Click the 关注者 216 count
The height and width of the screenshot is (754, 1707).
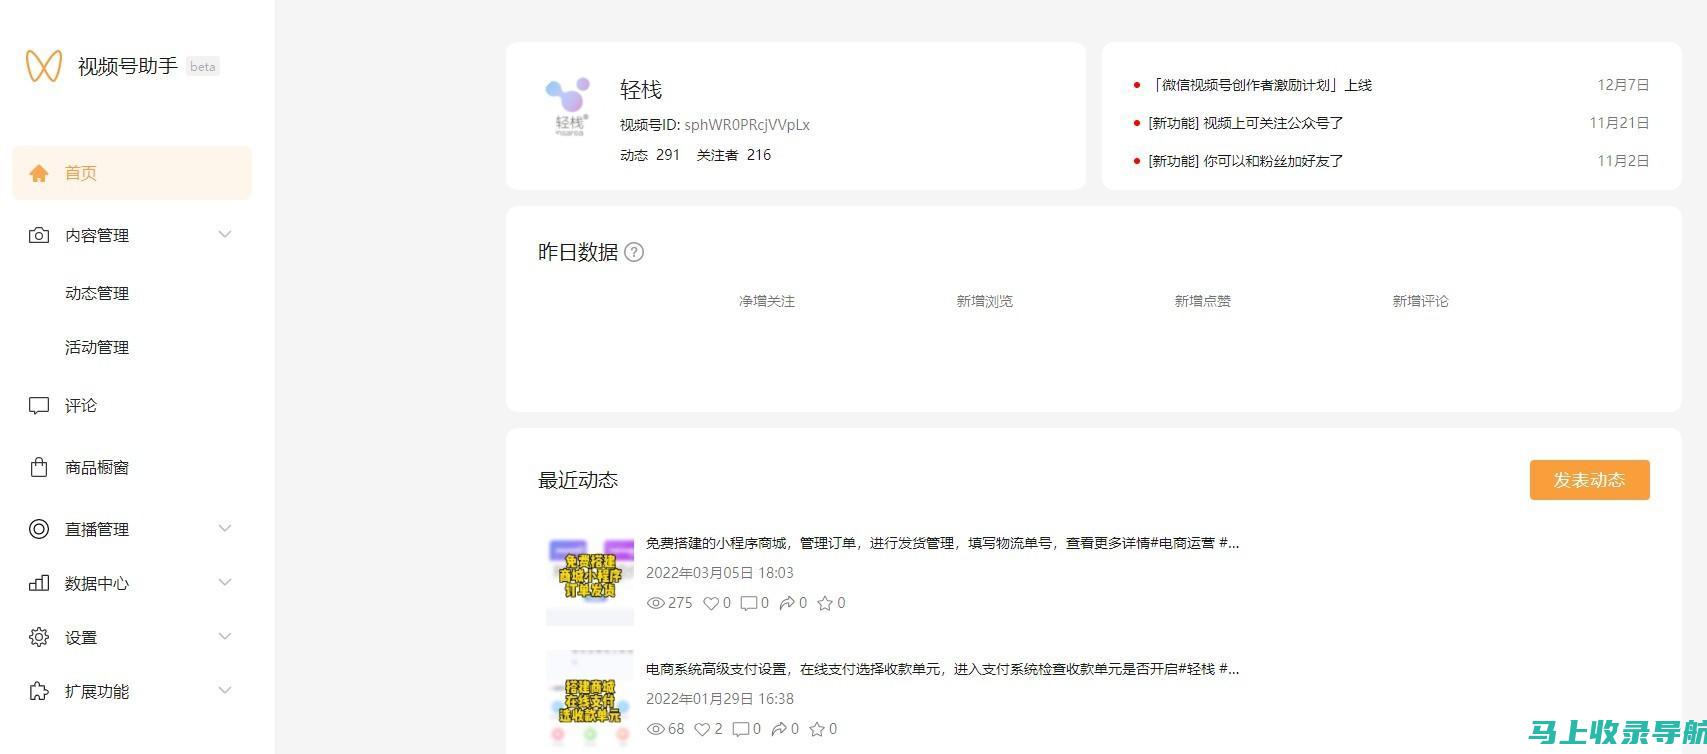(x=734, y=155)
